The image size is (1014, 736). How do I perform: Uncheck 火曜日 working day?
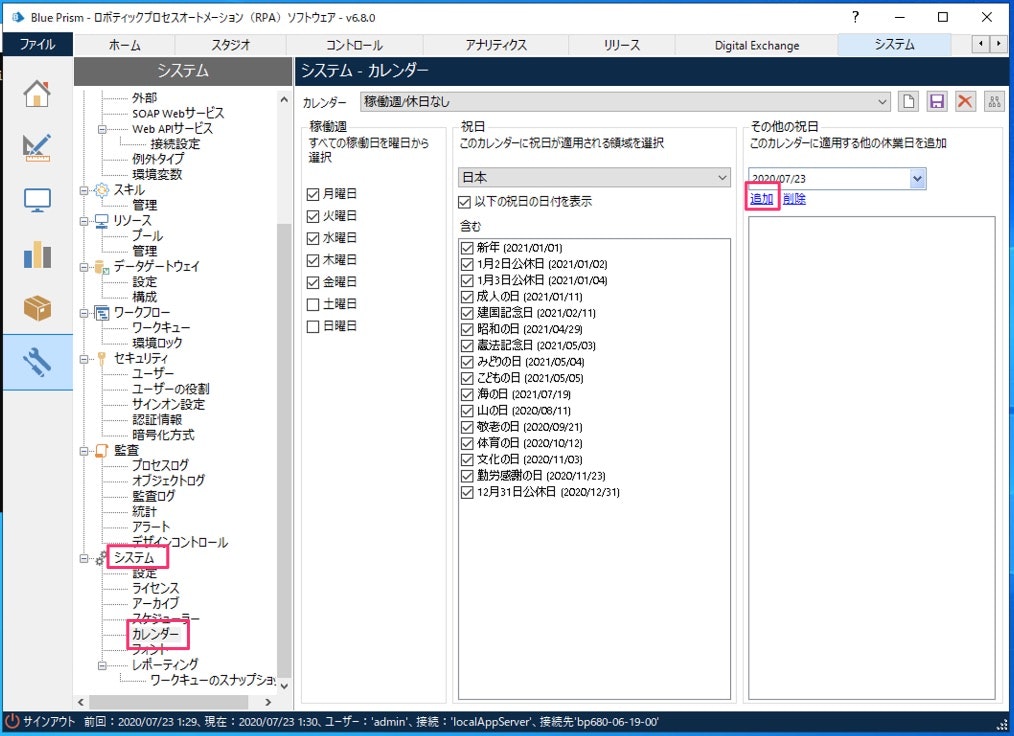(313, 216)
